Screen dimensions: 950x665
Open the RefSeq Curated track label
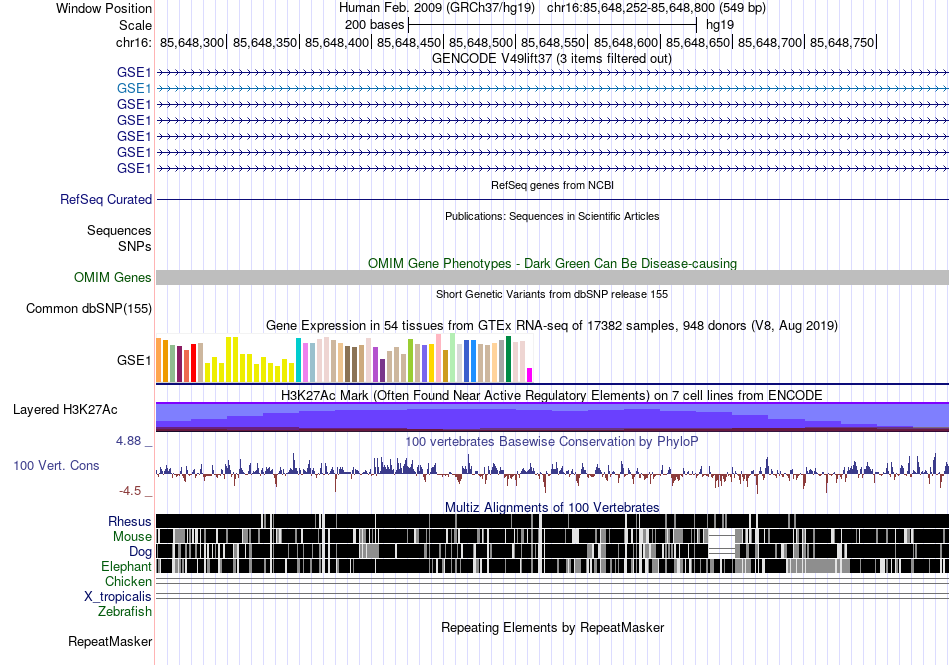[x=106, y=199]
